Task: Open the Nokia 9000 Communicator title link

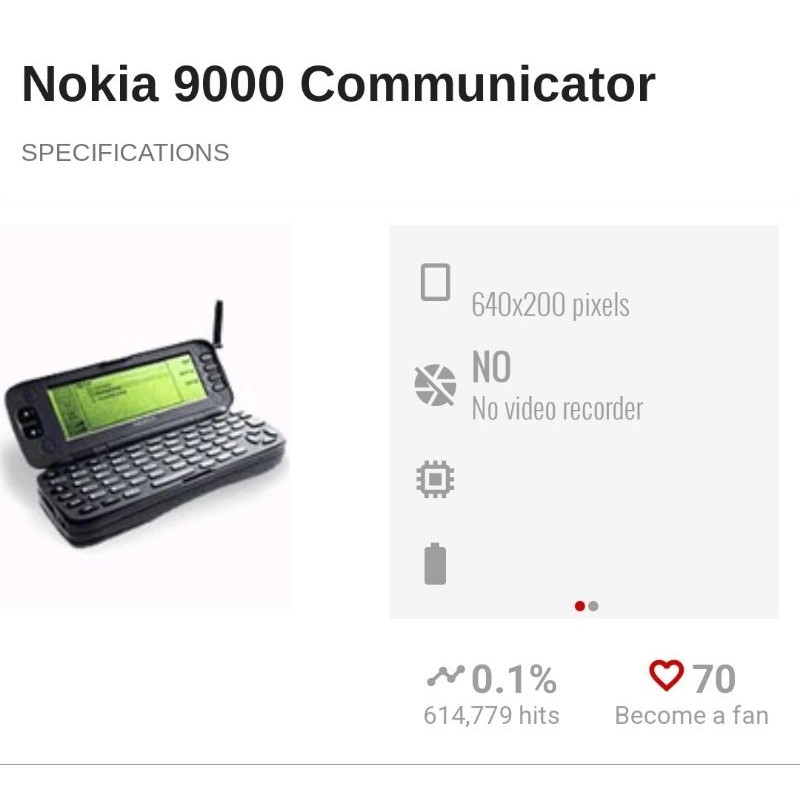Action: (338, 85)
